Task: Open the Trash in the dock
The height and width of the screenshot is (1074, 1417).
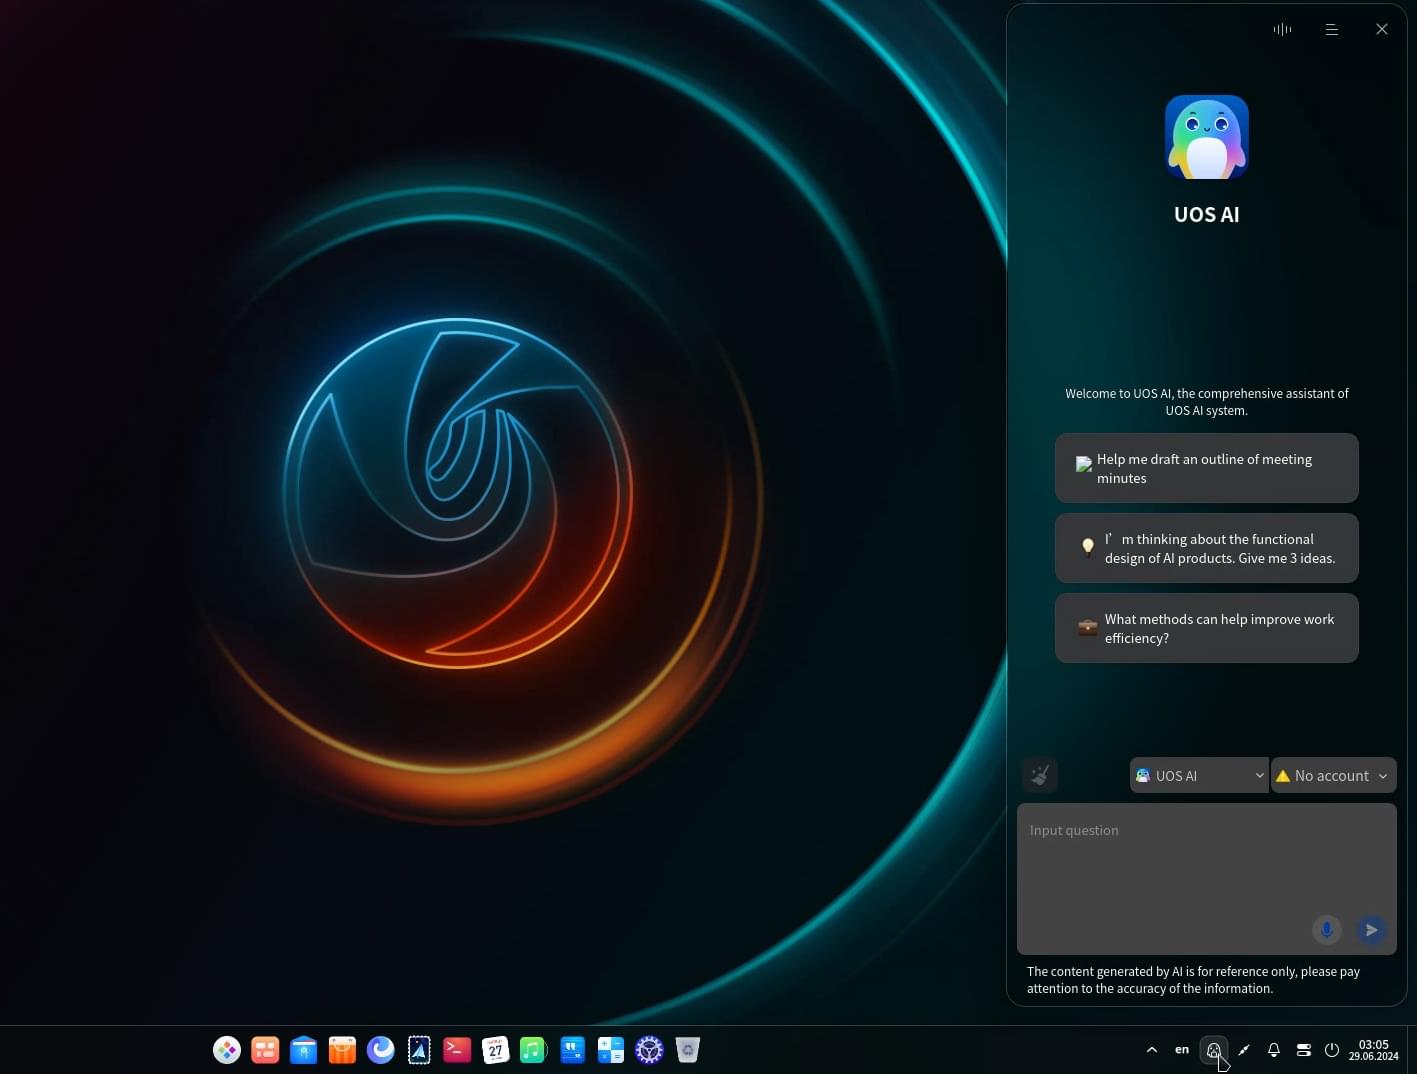Action: (x=687, y=1050)
